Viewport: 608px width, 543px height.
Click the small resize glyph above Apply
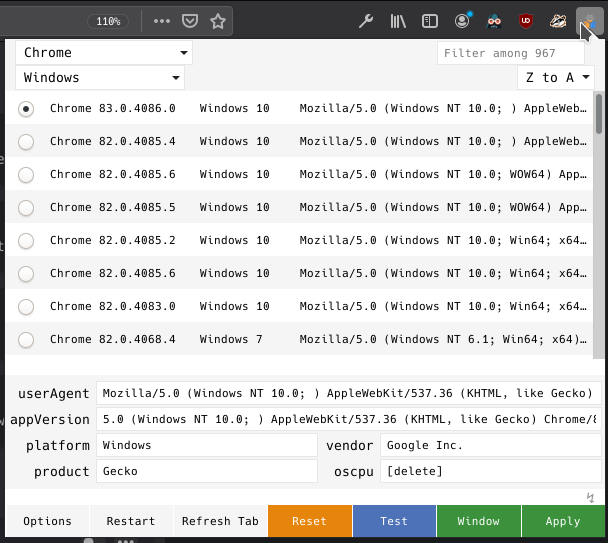(x=590, y=497)
